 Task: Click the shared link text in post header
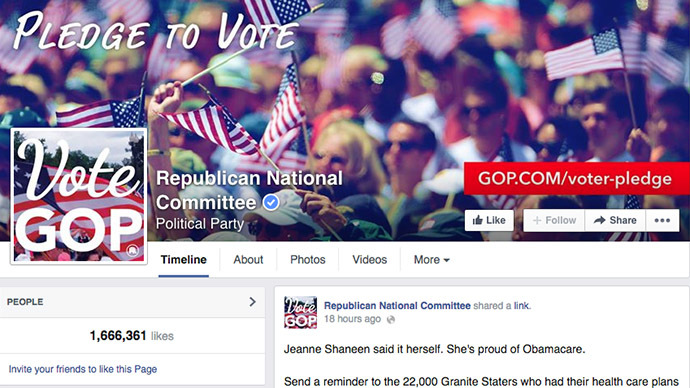click(x=521, y=306)
